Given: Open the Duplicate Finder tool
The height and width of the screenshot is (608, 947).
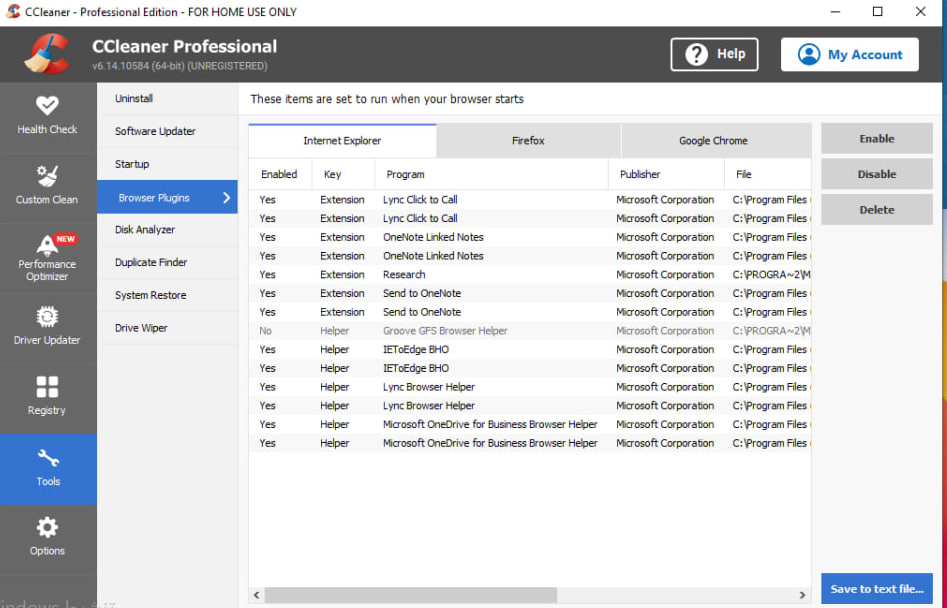Looking at the screenshot, I should coord(167,263).
